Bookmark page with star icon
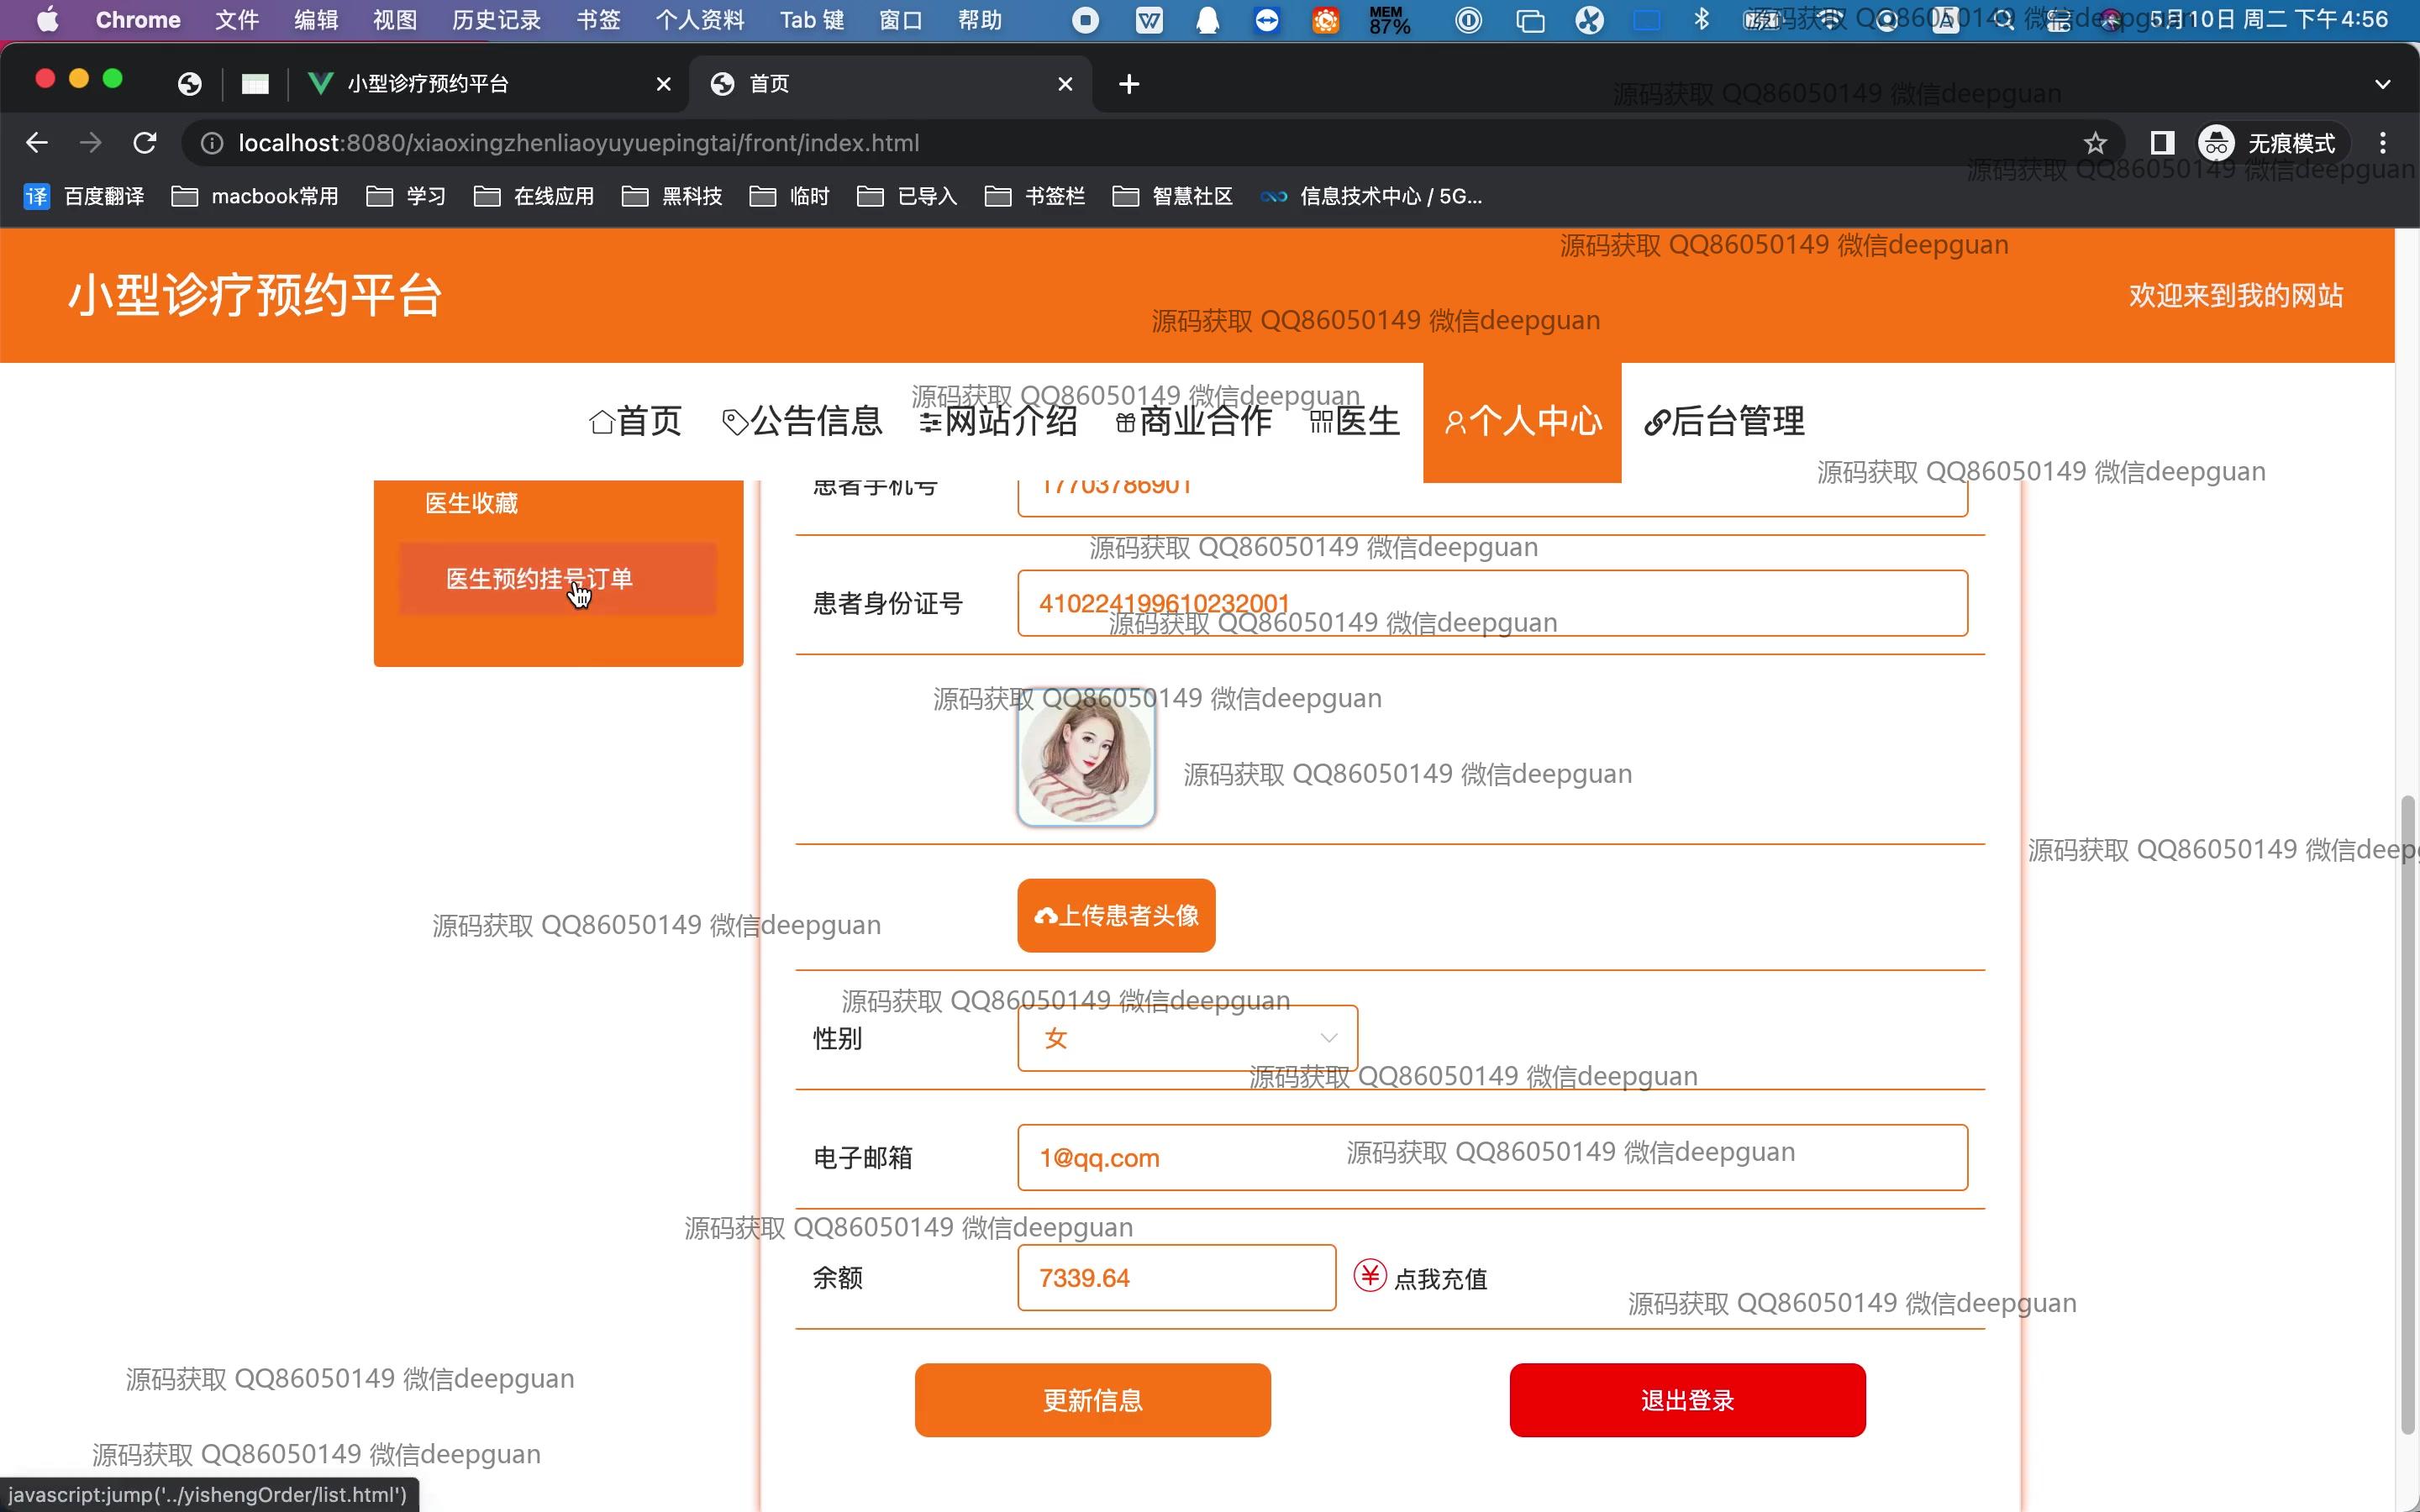 (x=2095, y=143)
